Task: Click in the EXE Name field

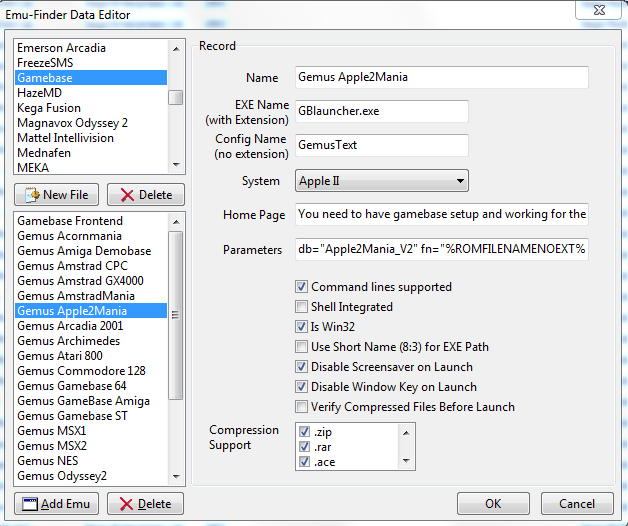Action: [382, 111]
